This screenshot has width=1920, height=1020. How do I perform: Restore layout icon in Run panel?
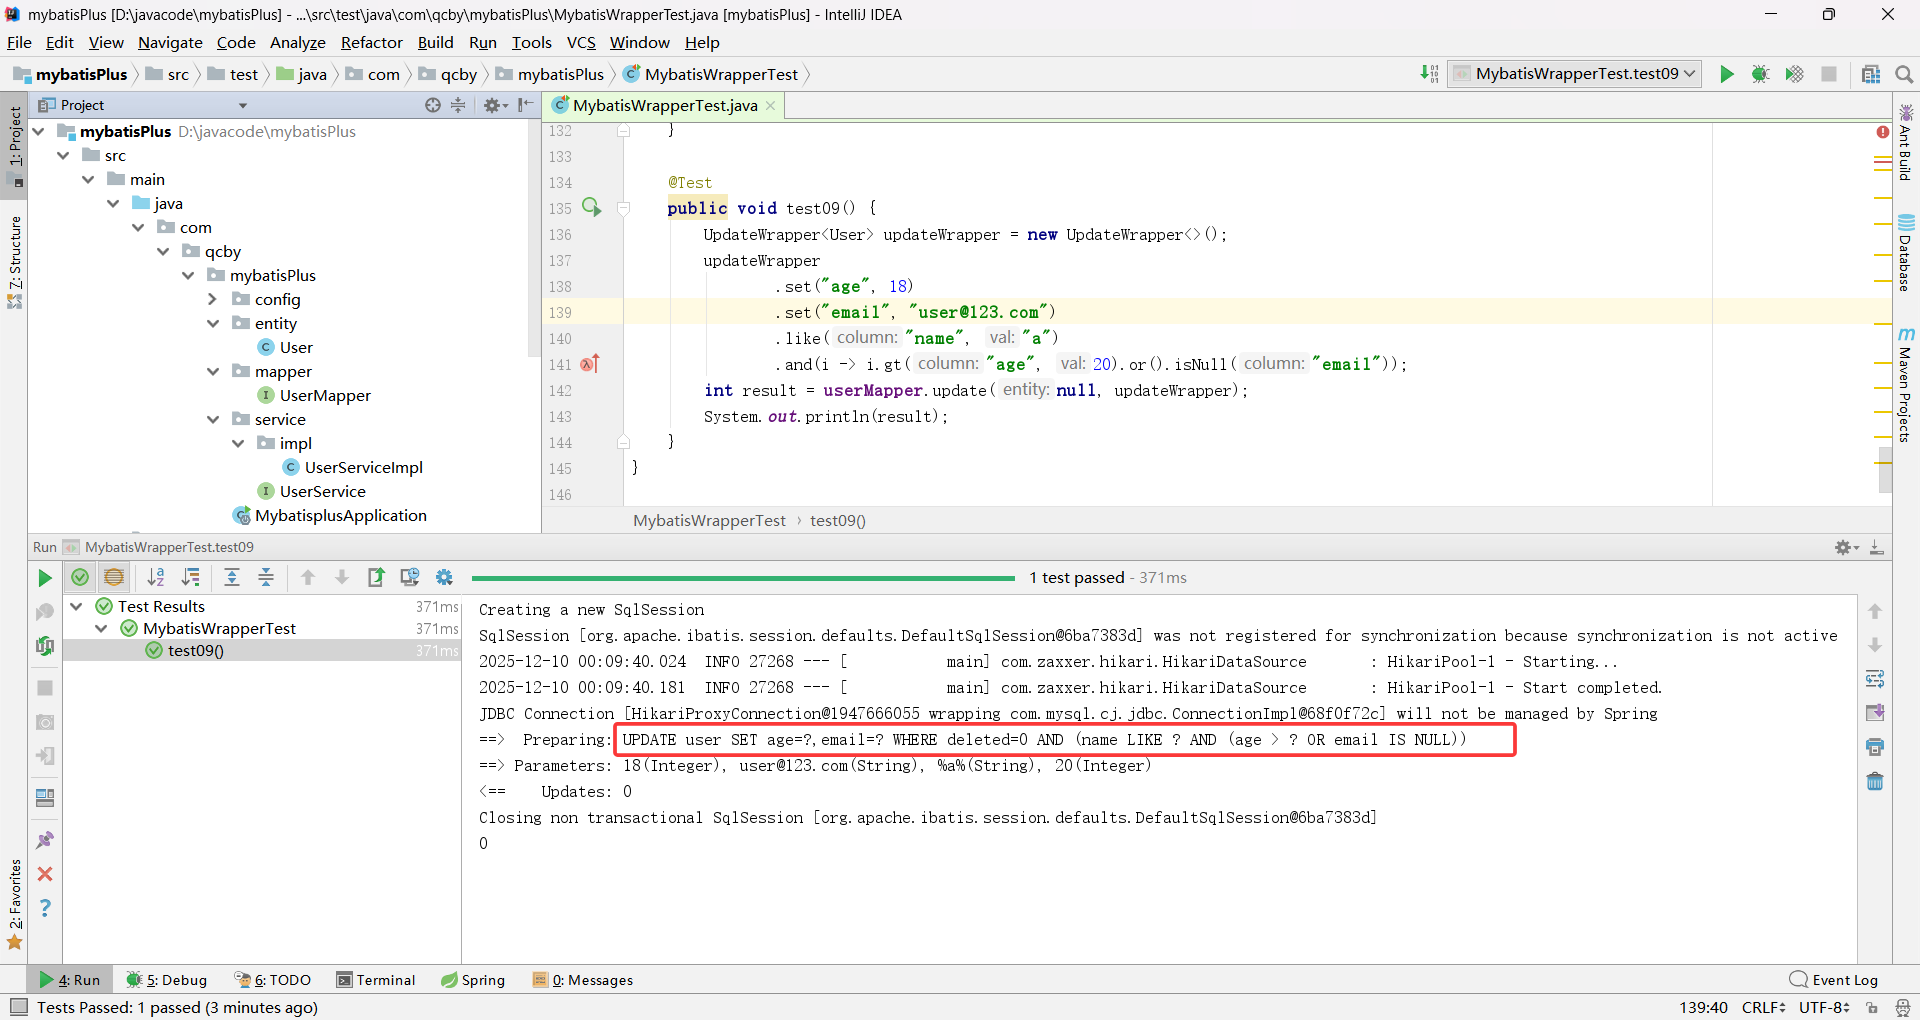(x=44, y=798)
